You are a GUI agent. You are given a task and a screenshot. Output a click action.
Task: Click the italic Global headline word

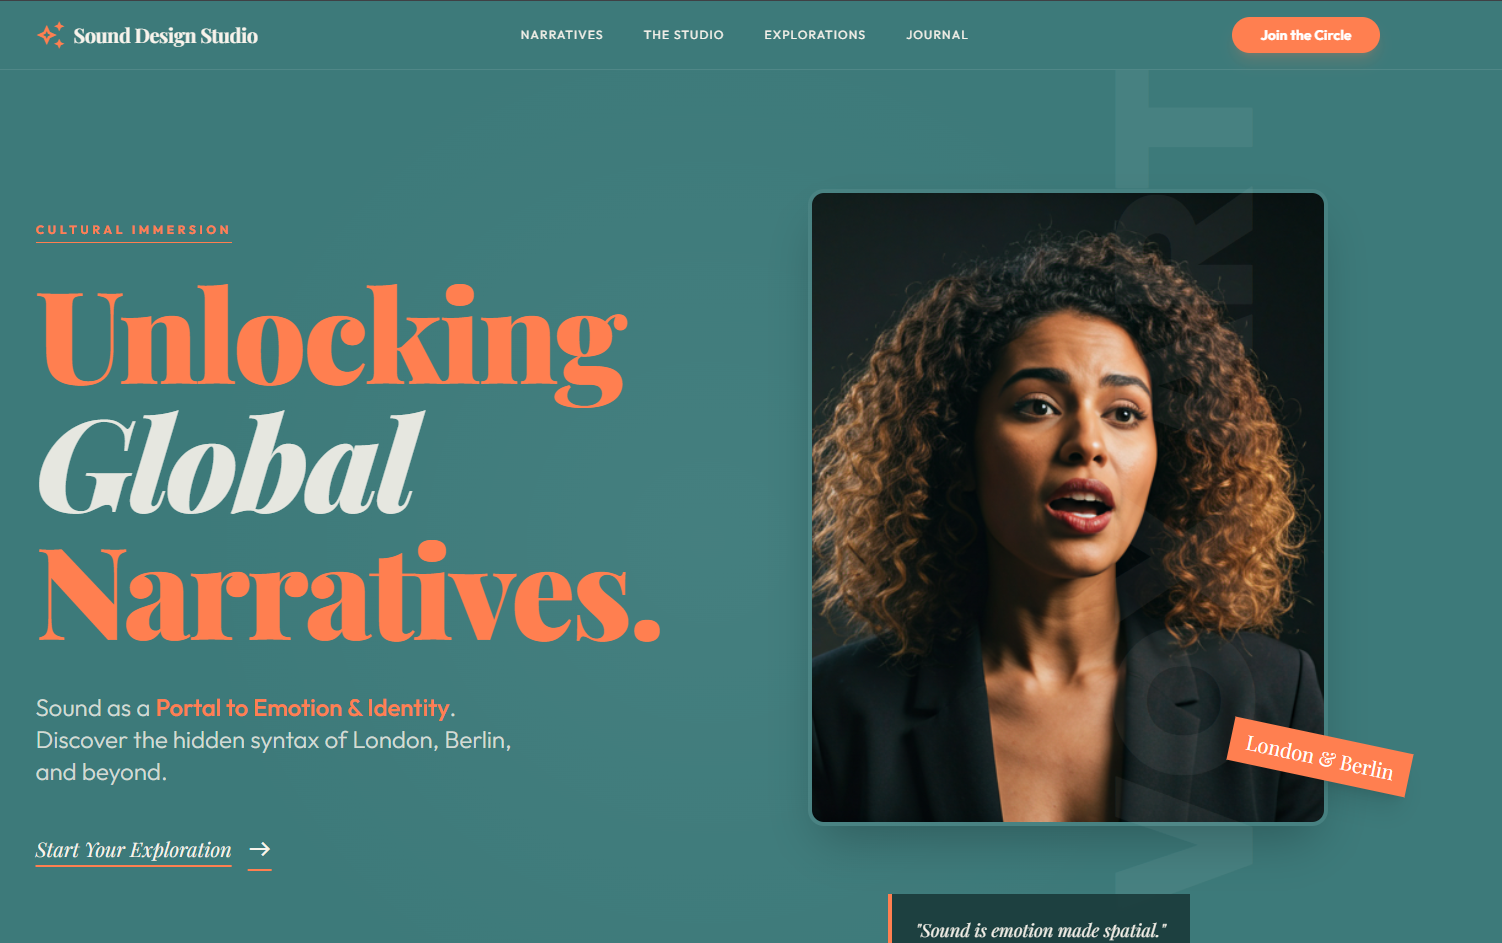232,465
